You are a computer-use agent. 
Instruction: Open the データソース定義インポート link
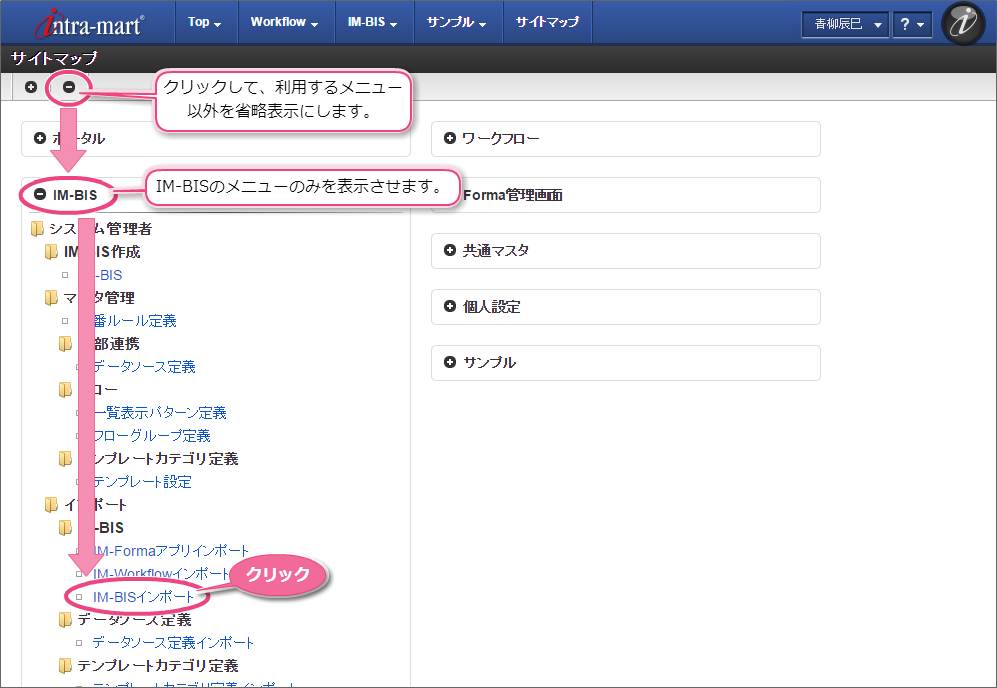[x=173, y=642]
